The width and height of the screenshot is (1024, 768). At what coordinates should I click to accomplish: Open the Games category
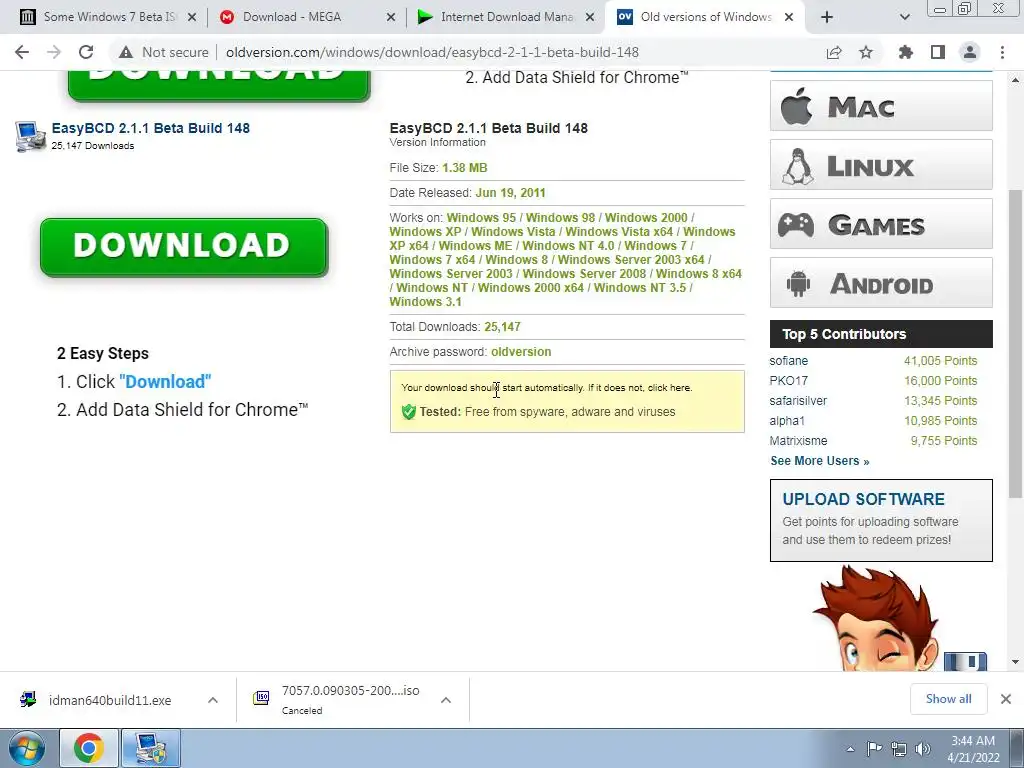[881, 224]
